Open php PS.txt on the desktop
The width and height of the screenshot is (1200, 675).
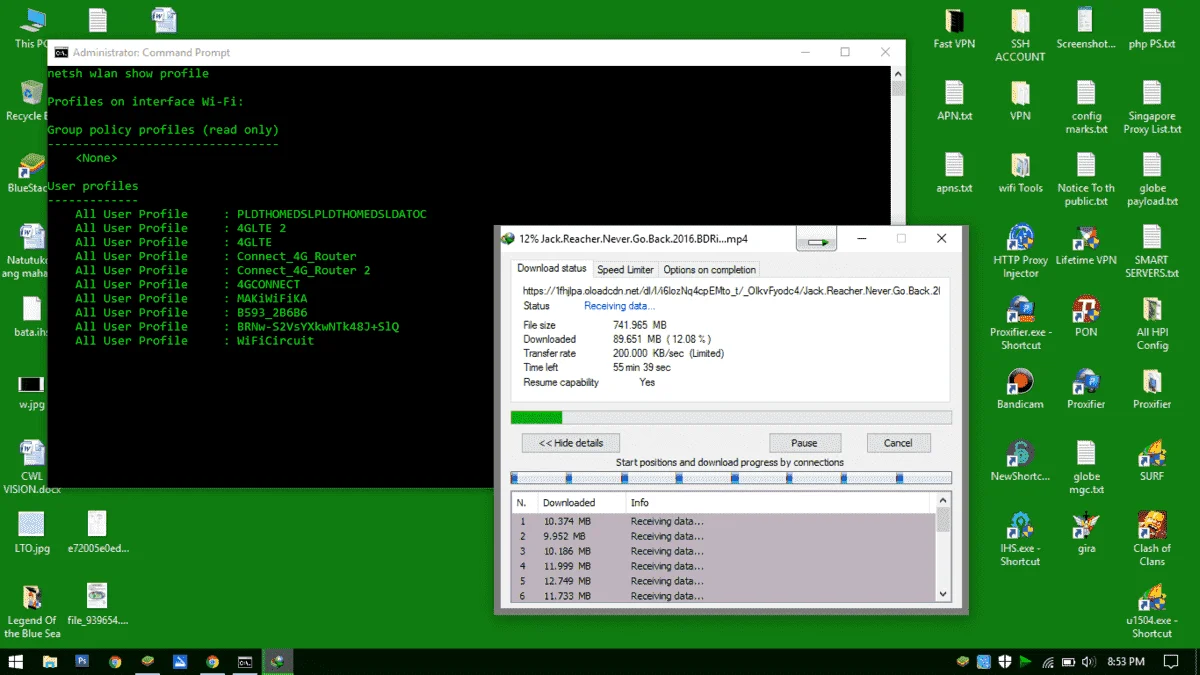[x=1152, y=29]
